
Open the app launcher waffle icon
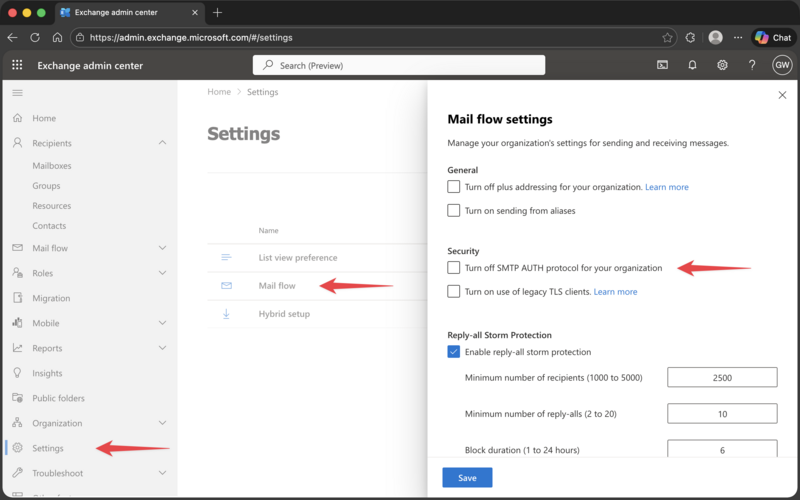point(17,65)
